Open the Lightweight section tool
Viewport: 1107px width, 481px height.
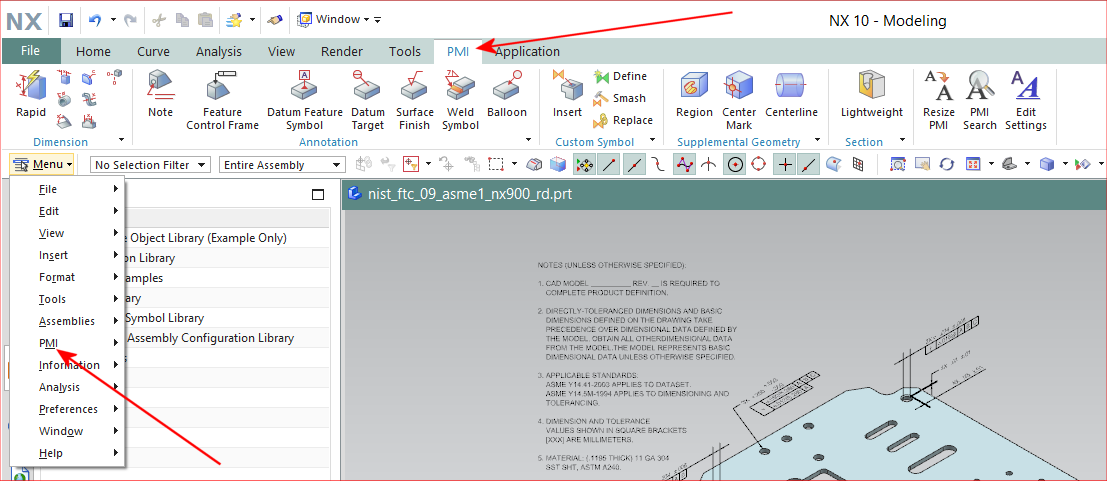(872, 94)
